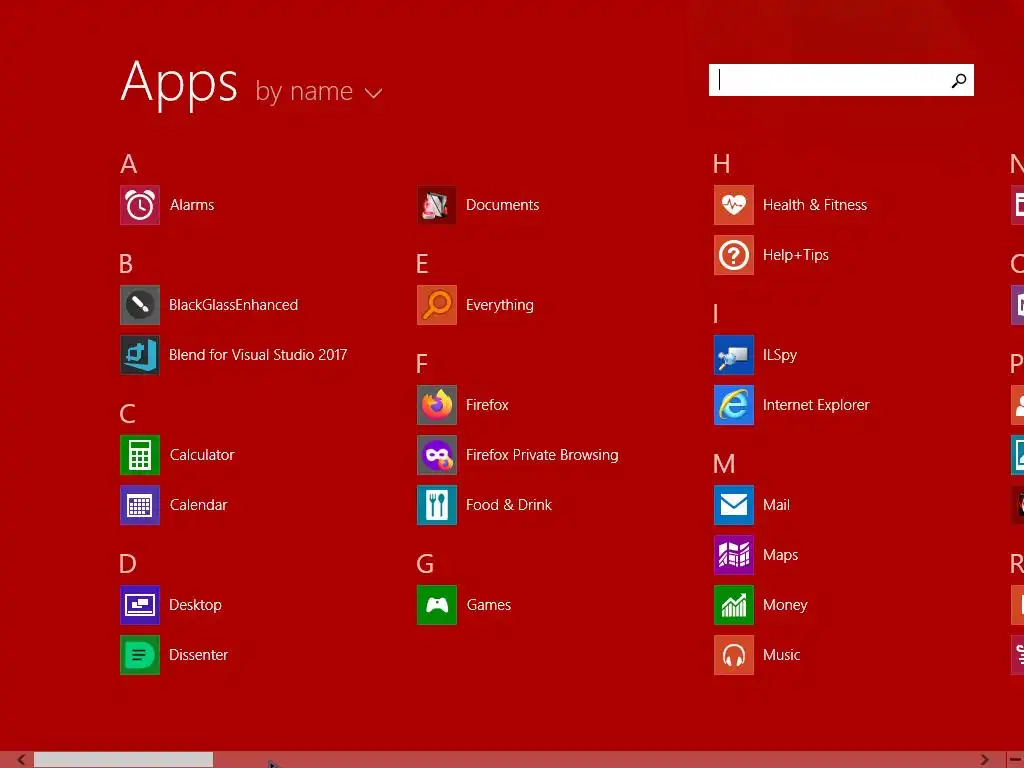The image size is (1024, 768).
Task: Click the 'Health & Fitness' label text
Action: (x=815, y=205)
